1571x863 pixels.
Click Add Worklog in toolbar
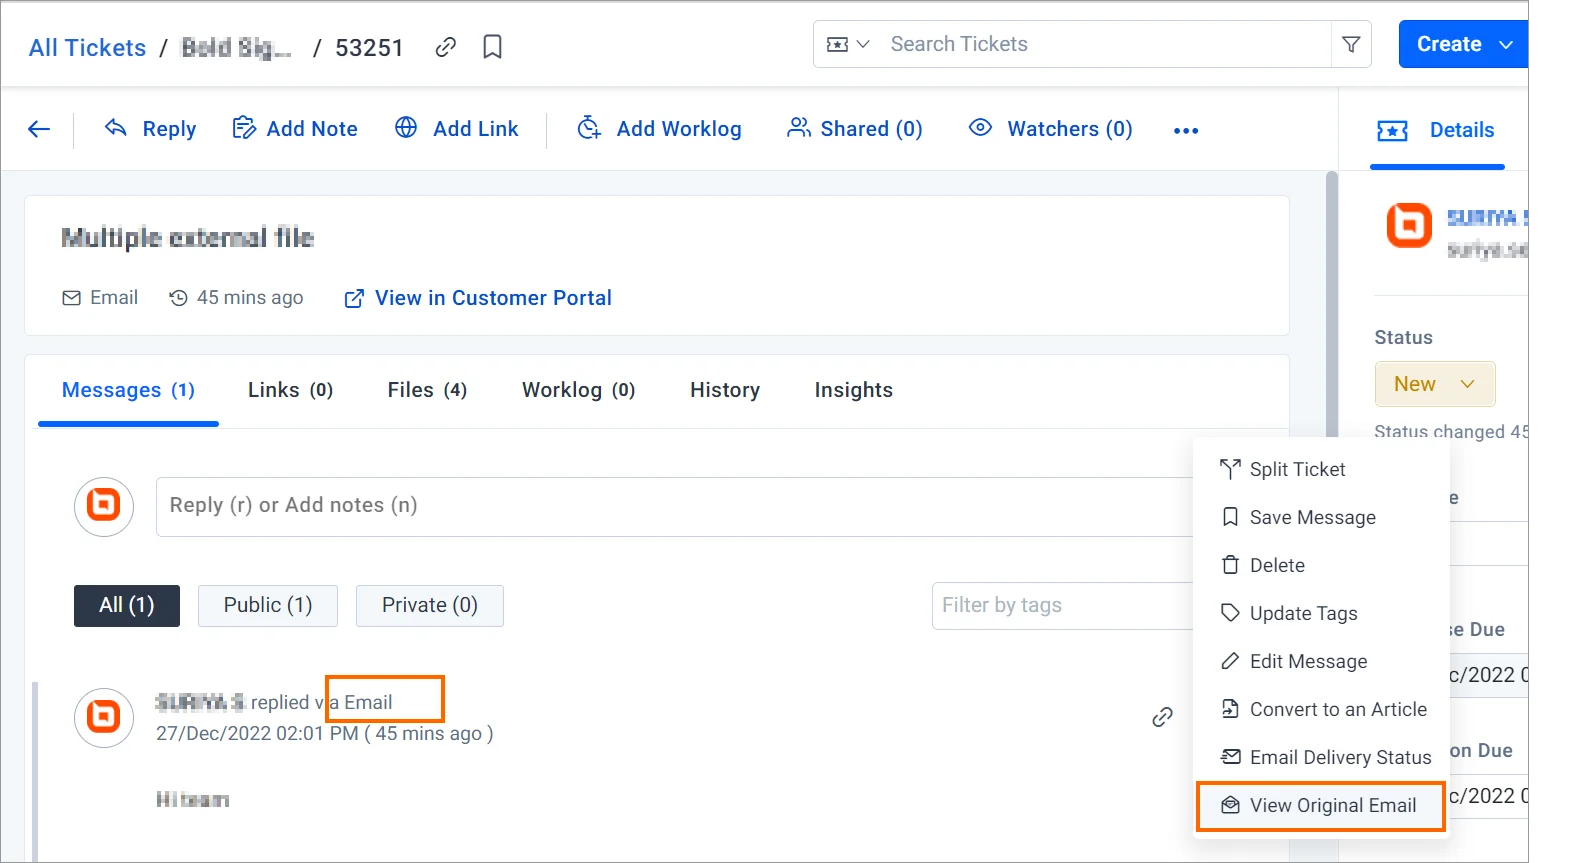pyautogui.click(x=660, y=129)
